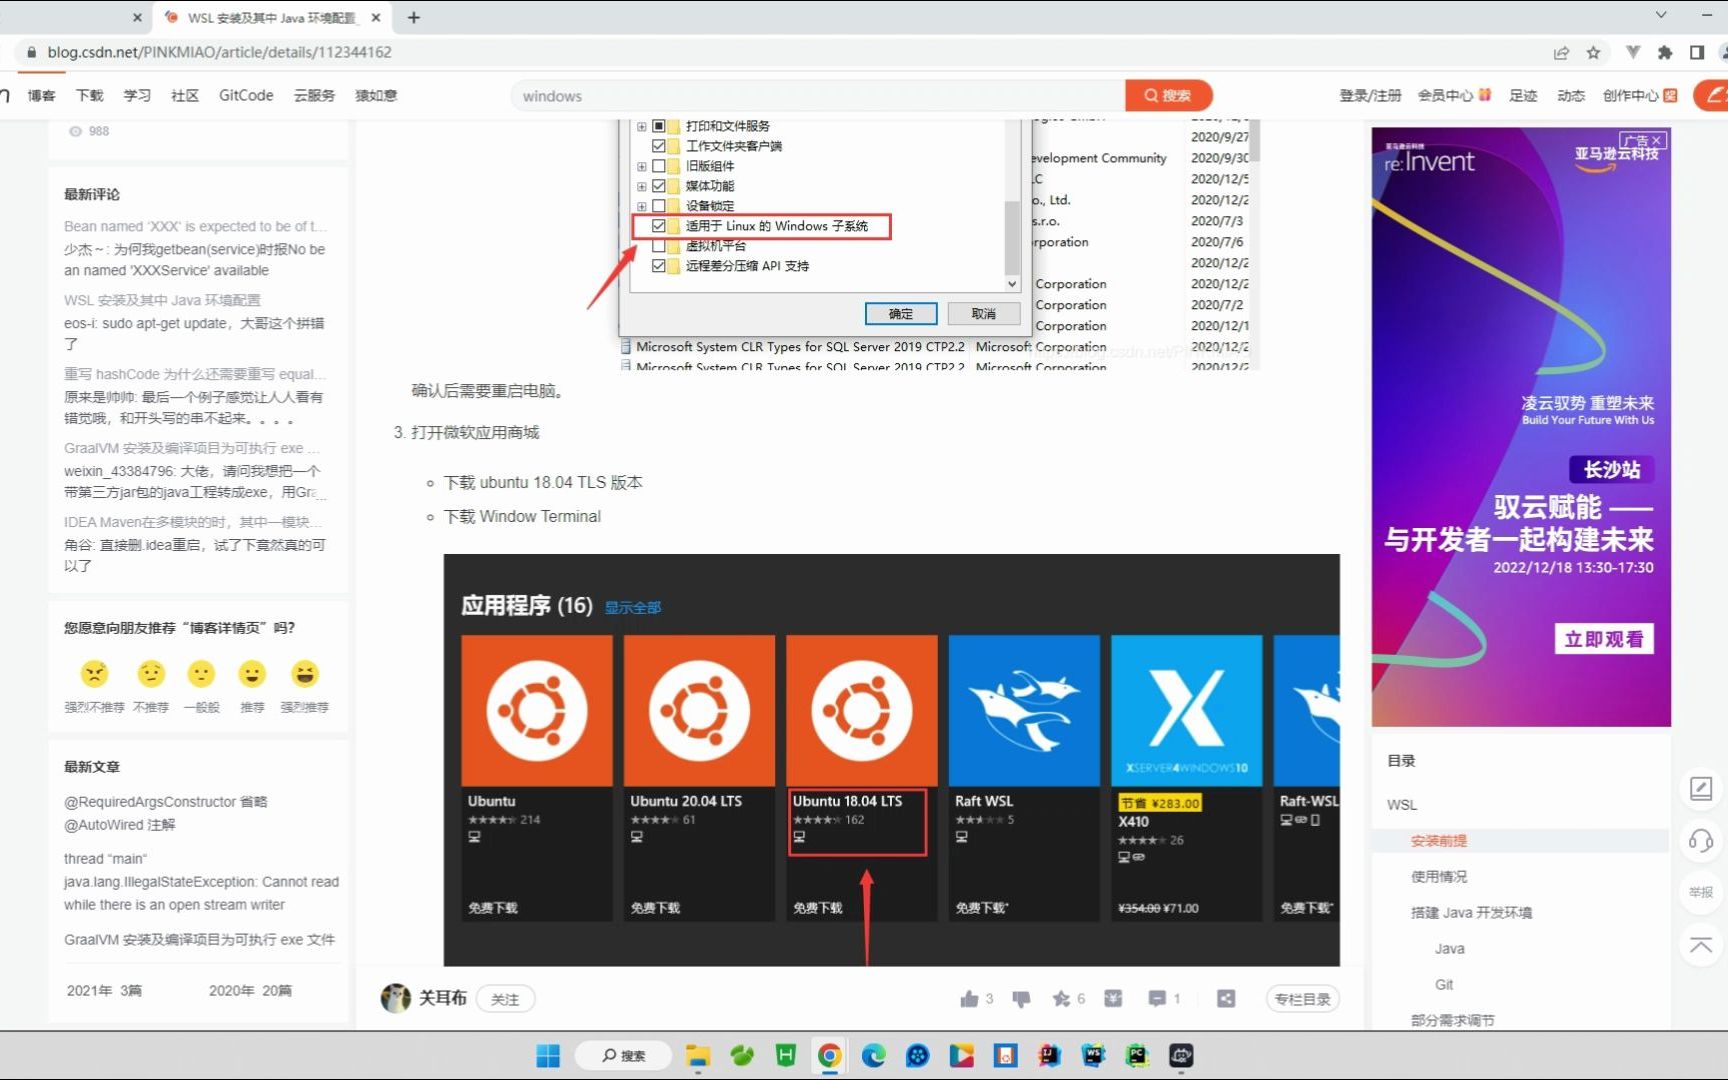Open 2020年 20篇 archive link

point(250,990)
